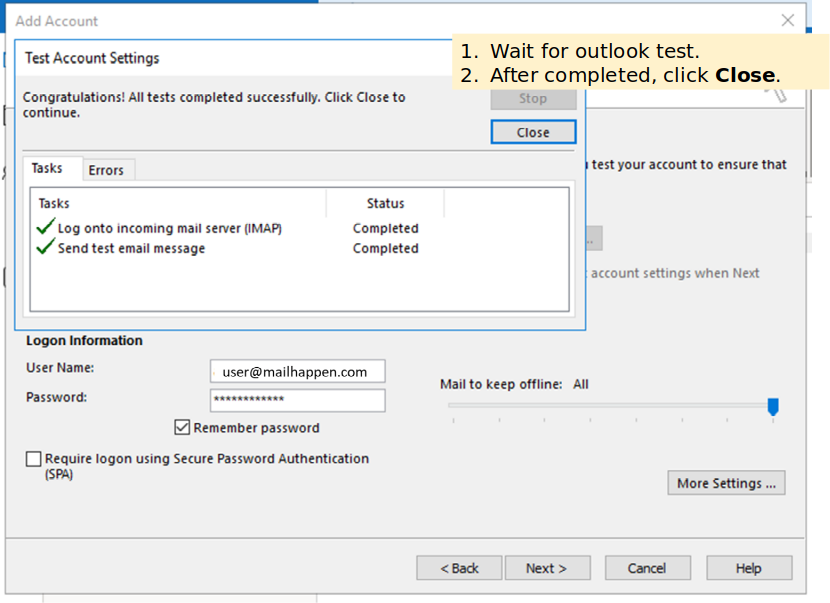Click Close in Test Account Settings
Screen dimensions: 830x603
533,132
